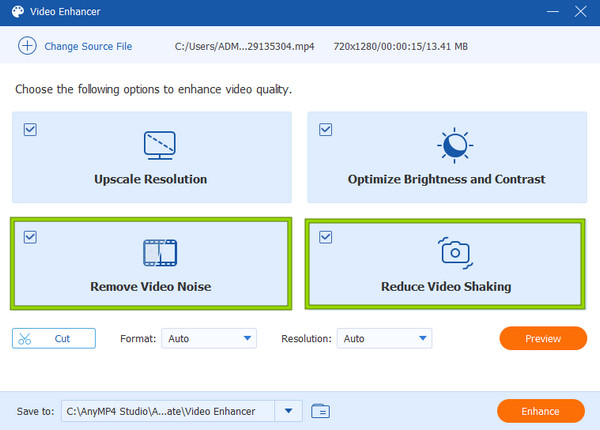The height and width of the screenshot is (430, 600).
Task: Click the Optimize Brightness sun icon
Action: [x=455, y=145]
